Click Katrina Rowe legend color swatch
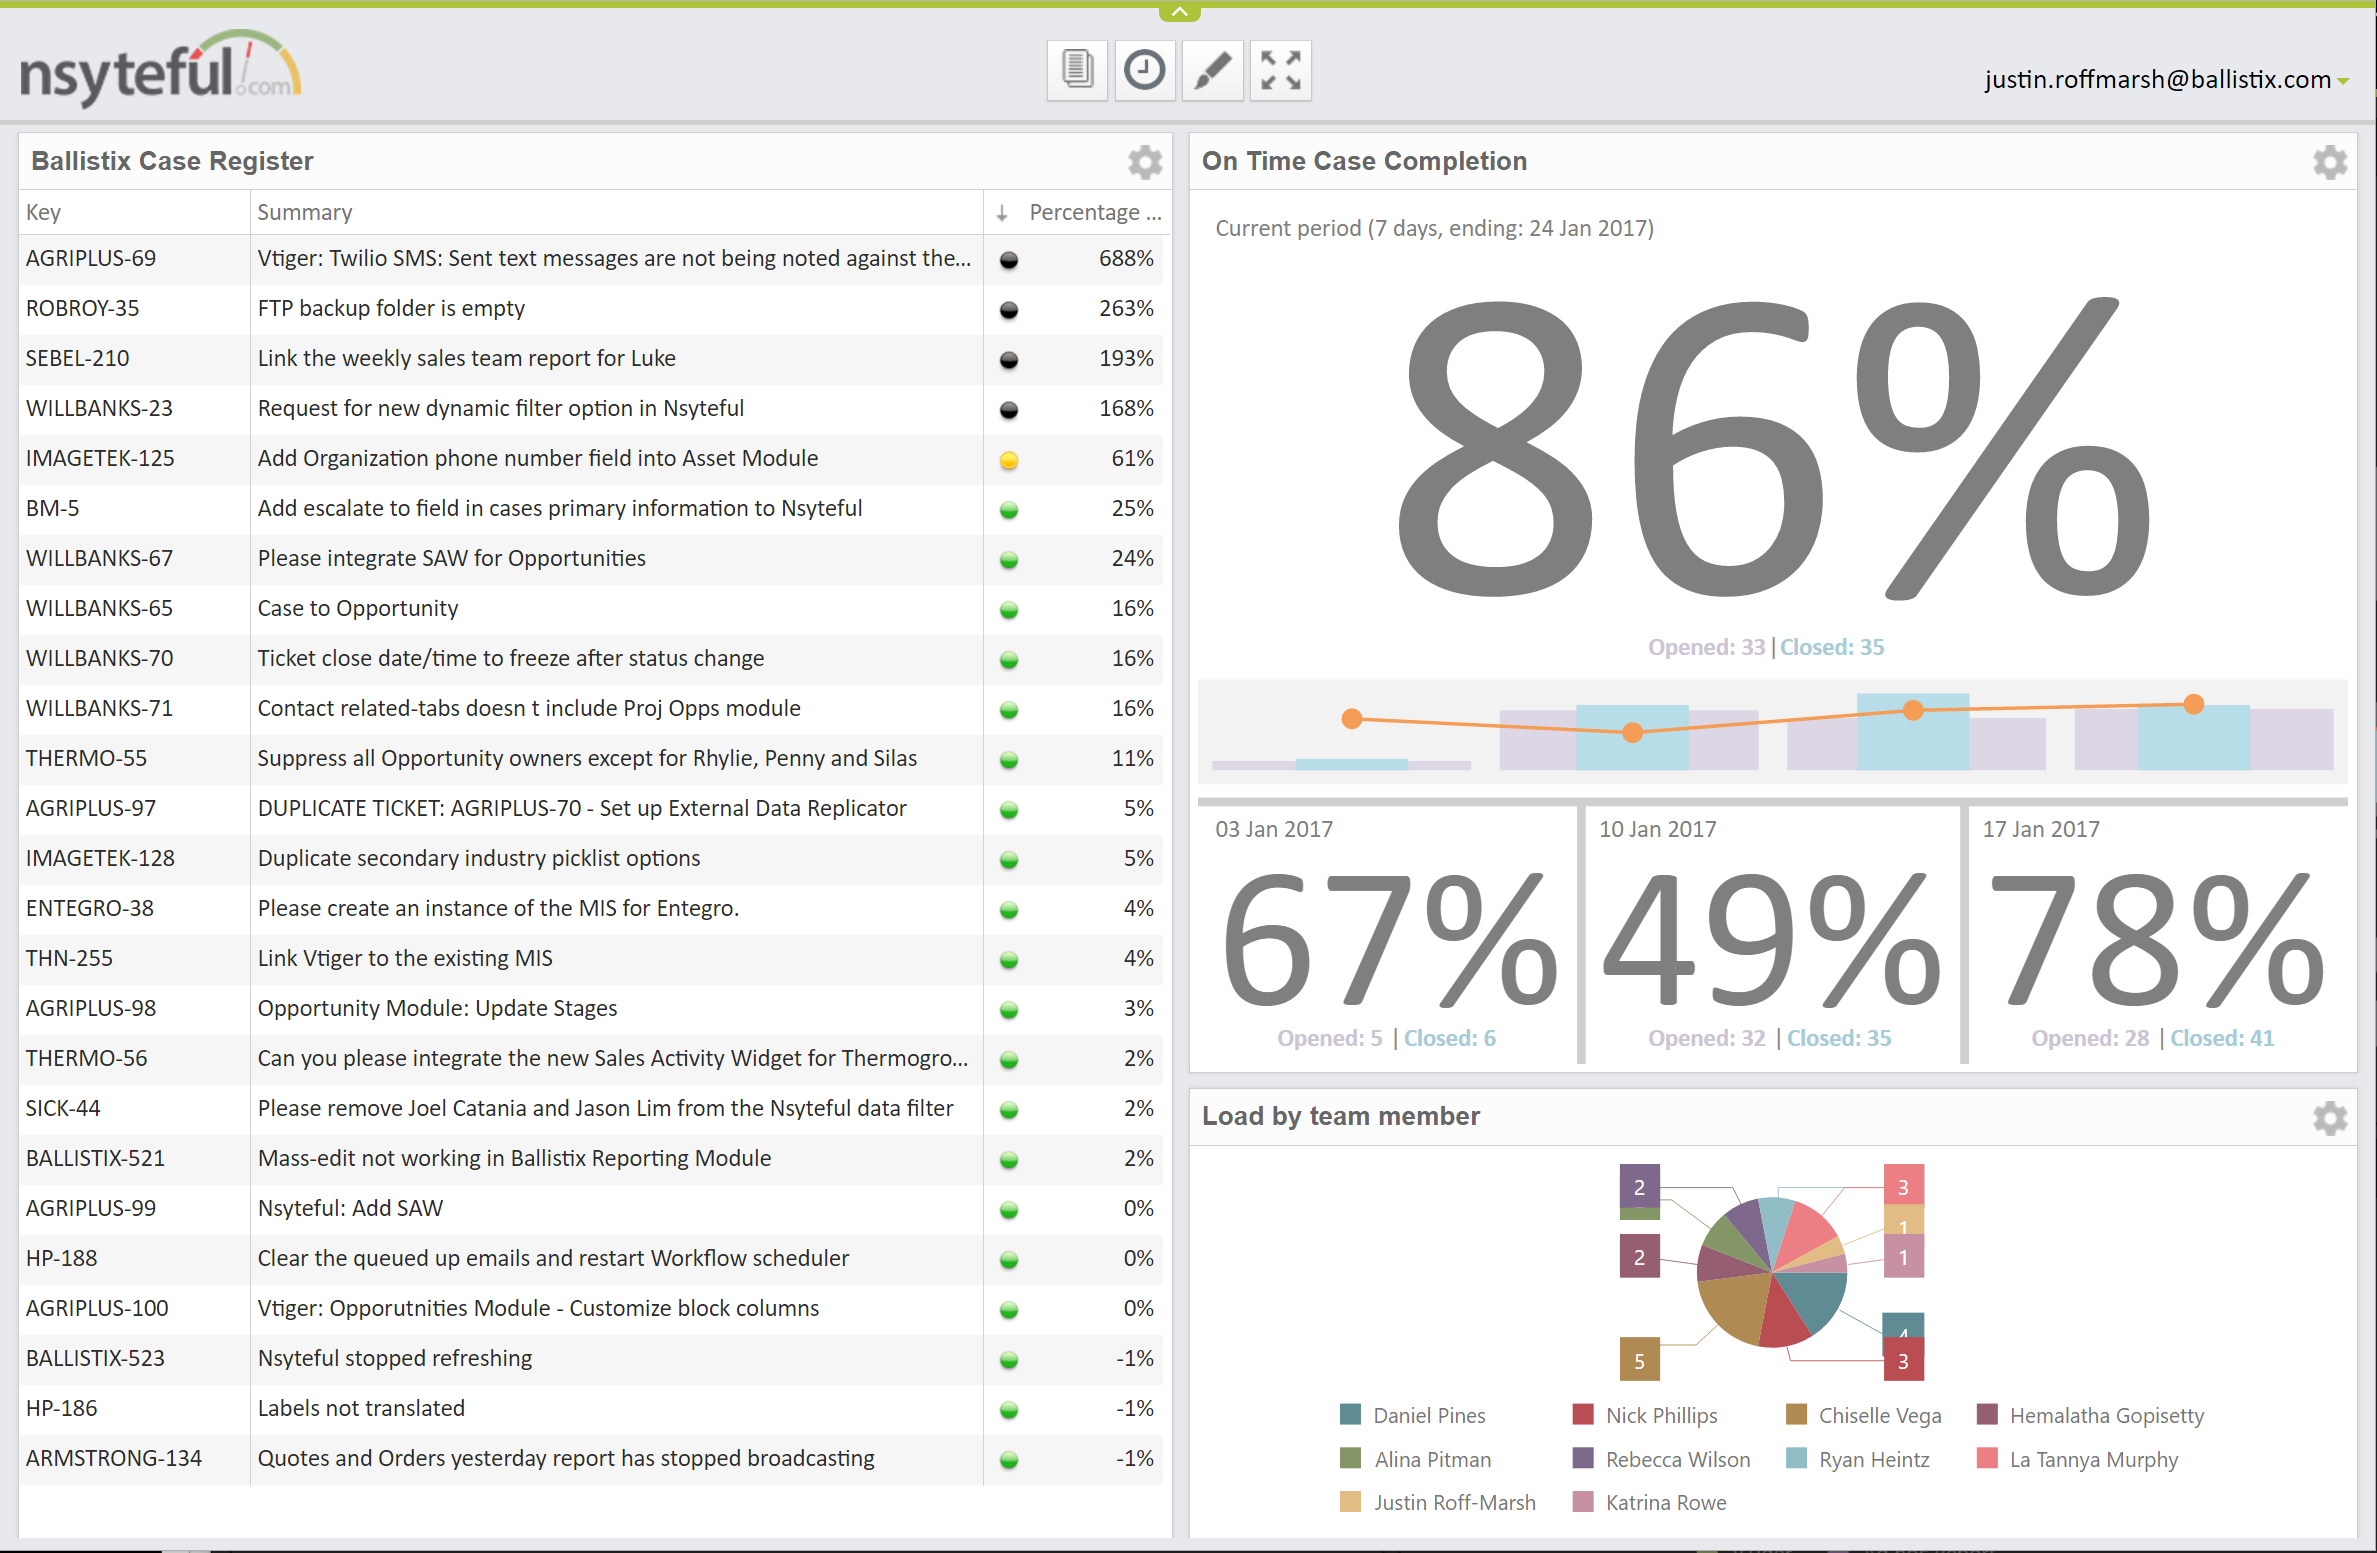The height and width of the screenshot is (1553, 2377). pyautogui.click(x=1583, y=1502)
